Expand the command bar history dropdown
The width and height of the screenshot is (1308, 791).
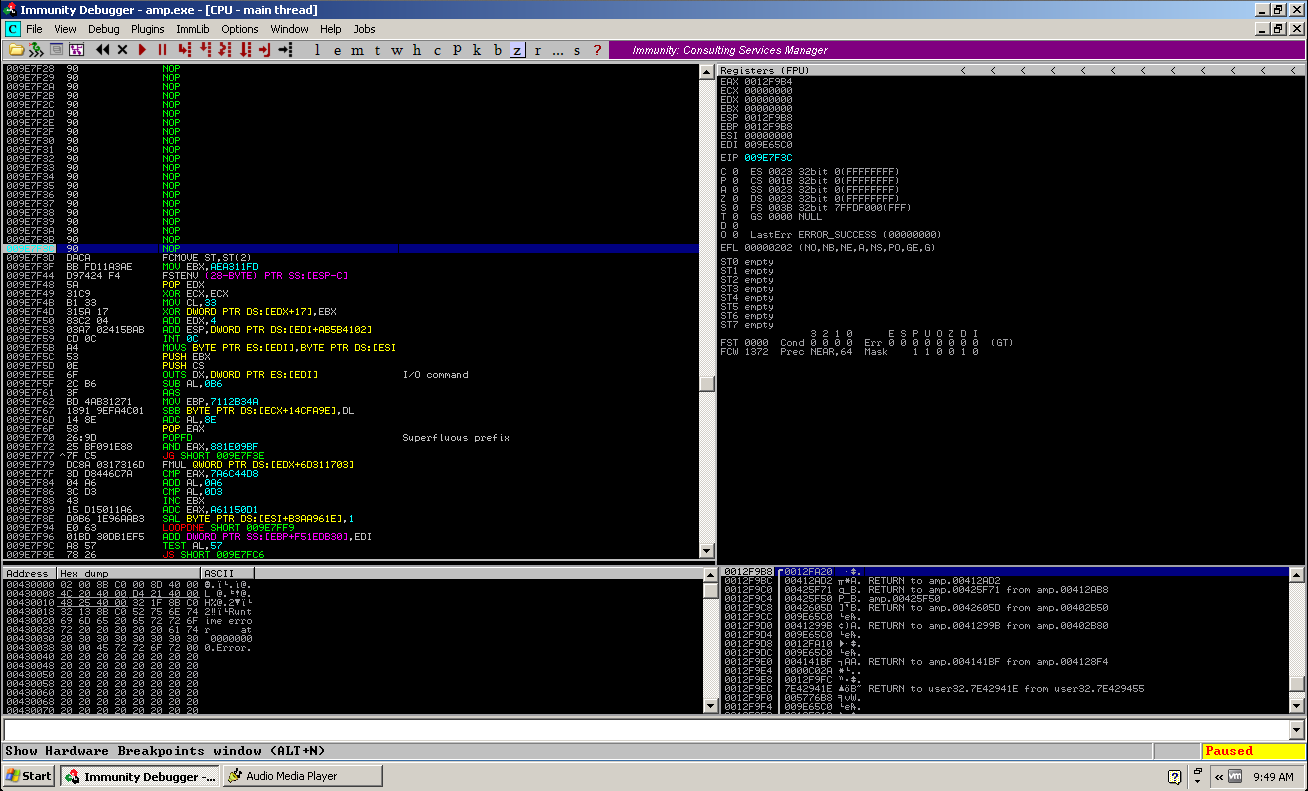pos(1296,730)
